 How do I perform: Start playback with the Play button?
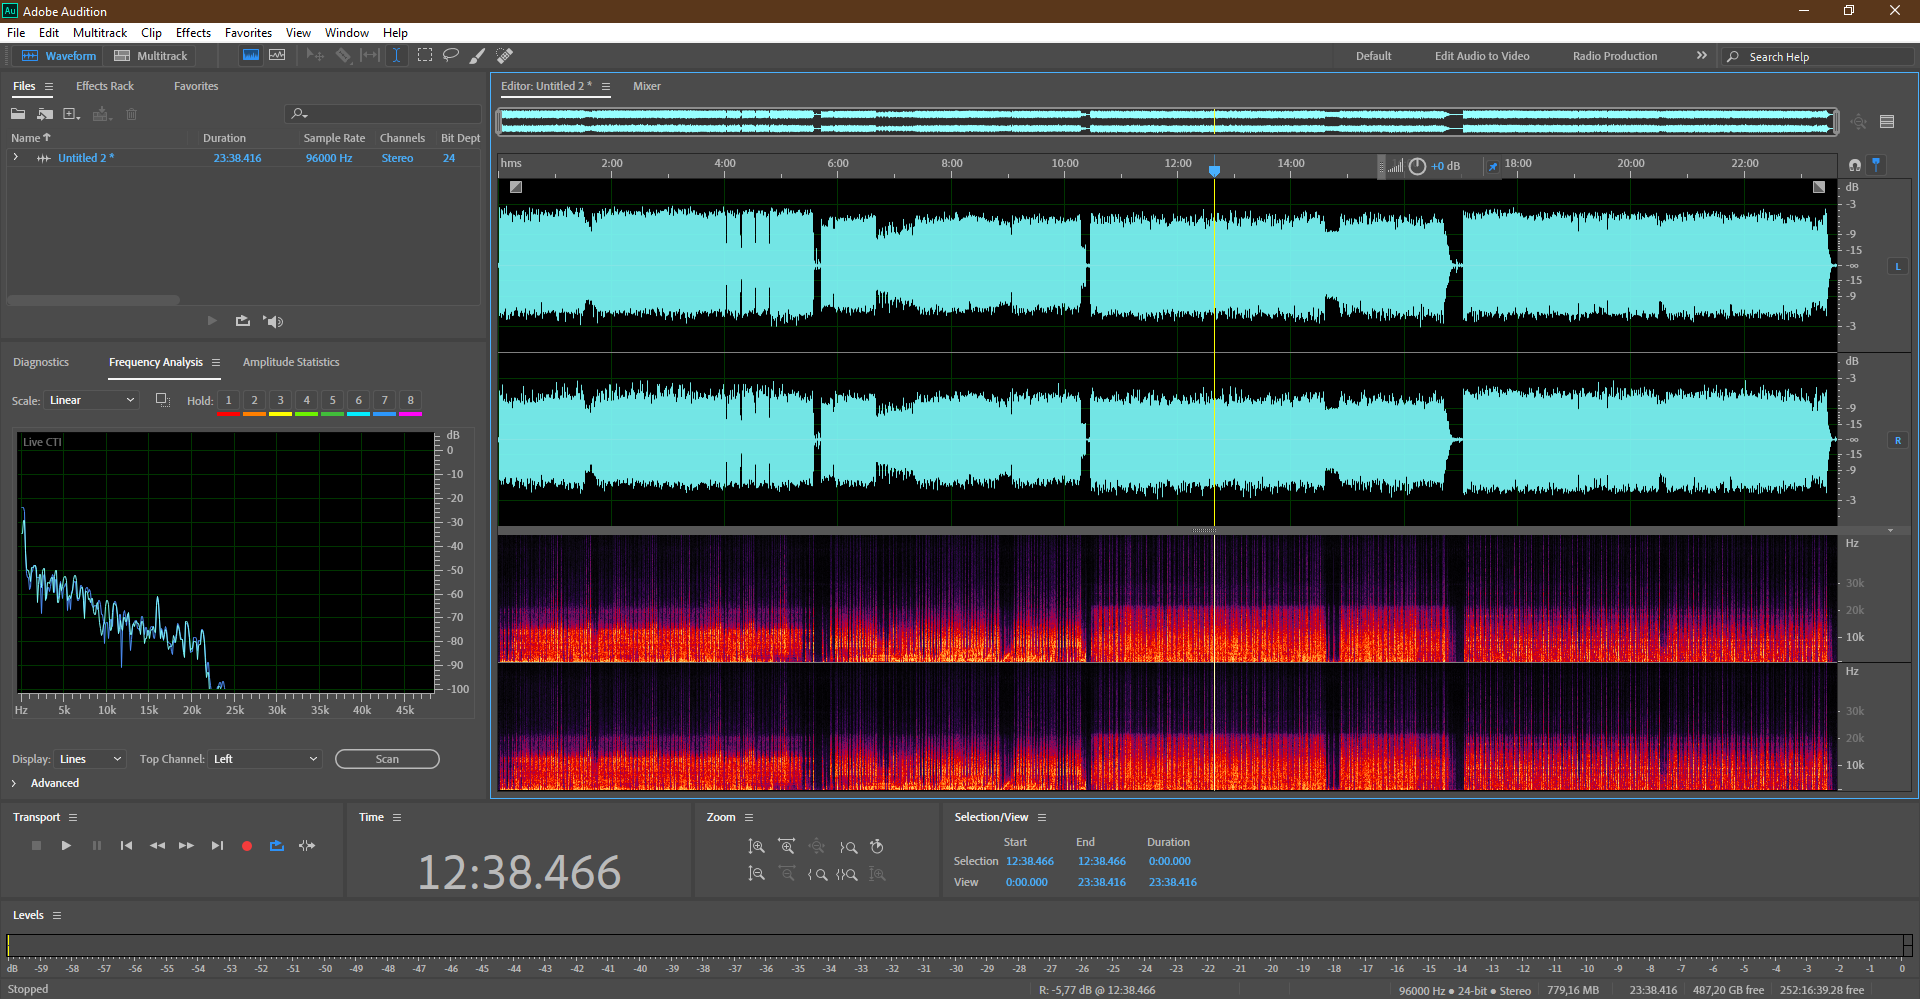click(66, 846)
